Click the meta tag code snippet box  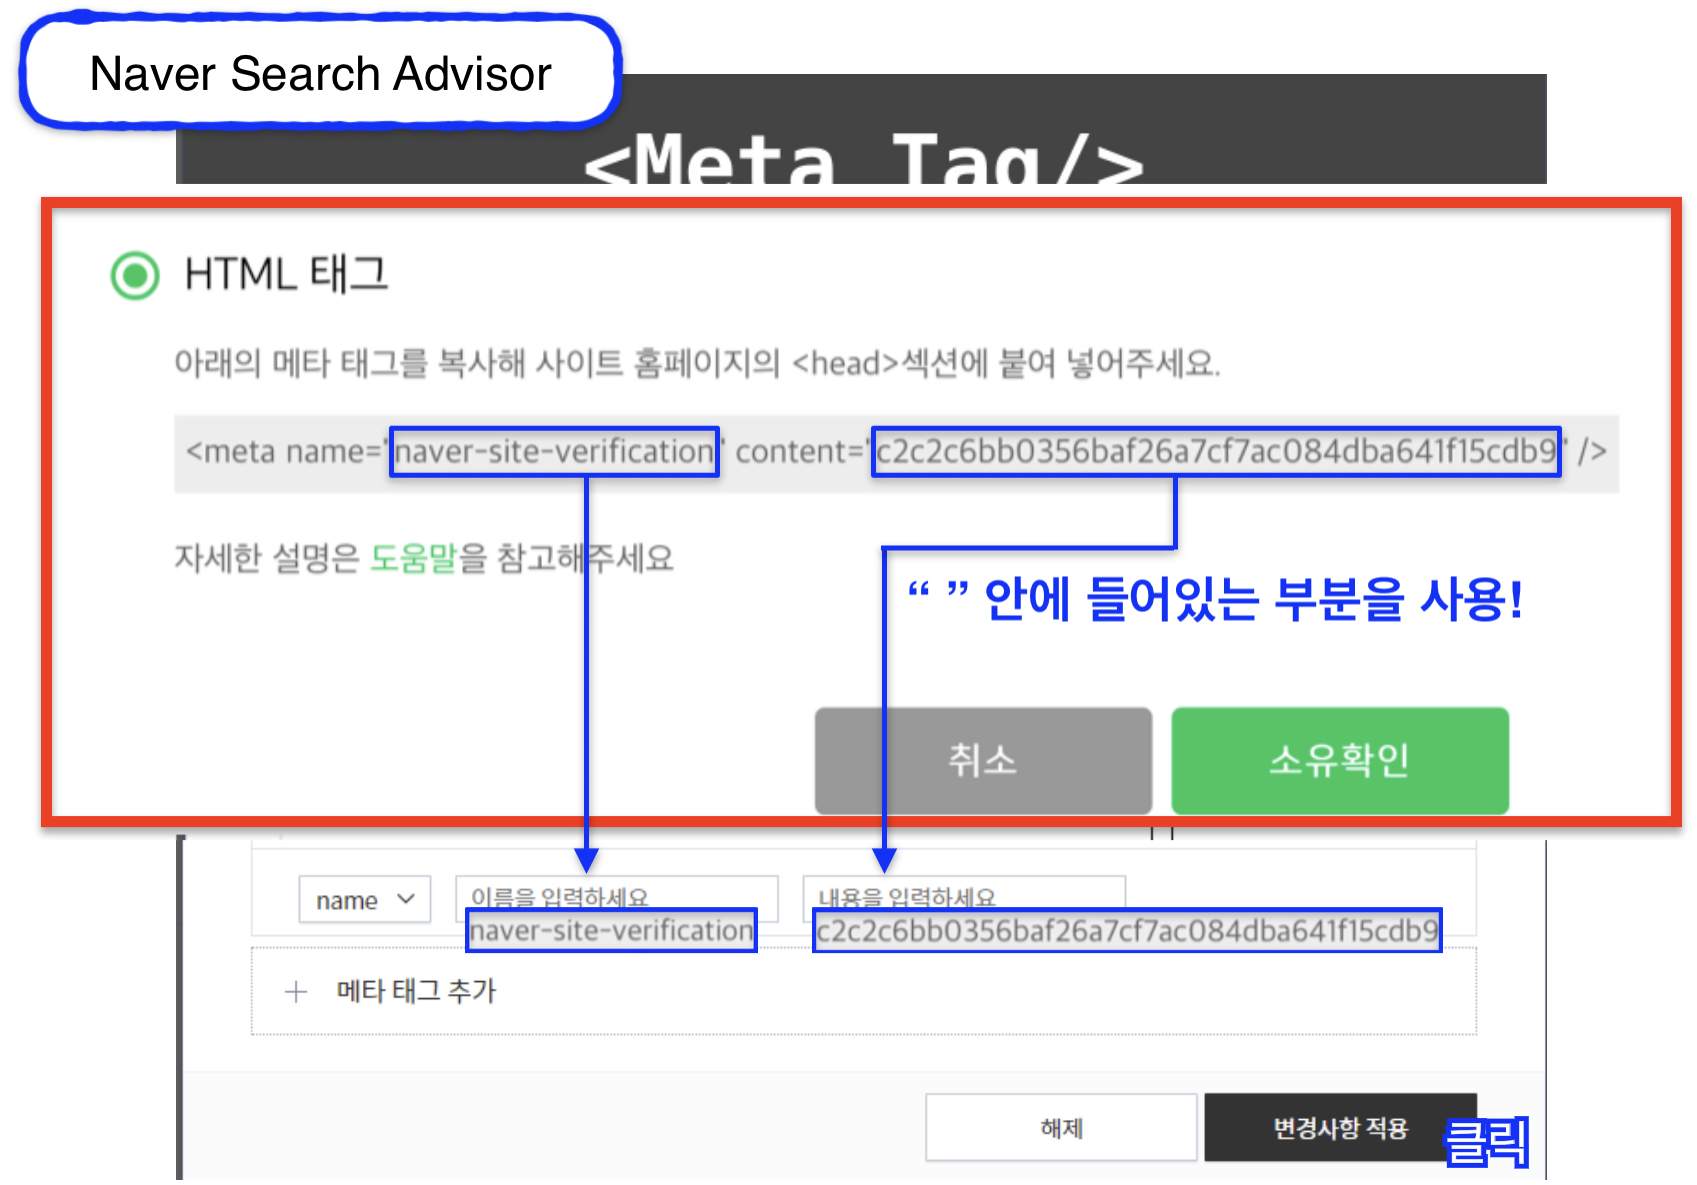point(896,453)
